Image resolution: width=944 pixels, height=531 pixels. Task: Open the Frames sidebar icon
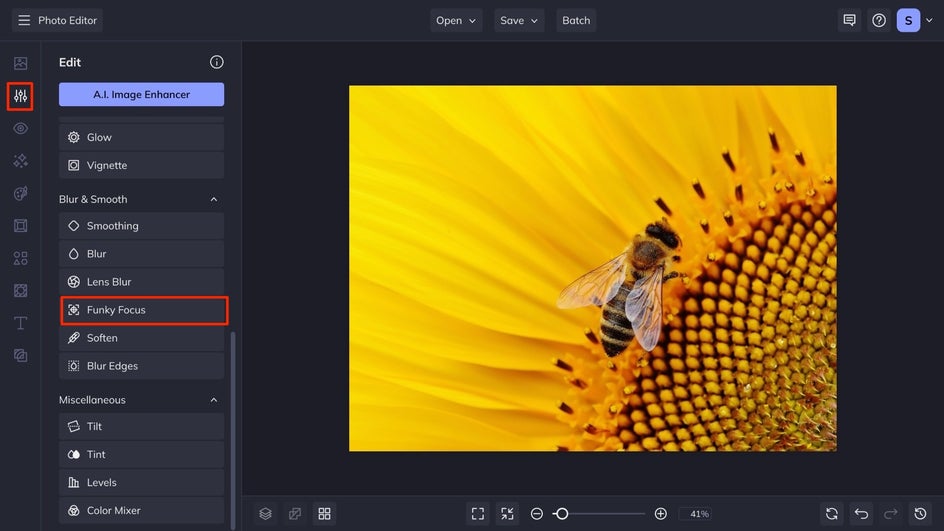[20, 226]
